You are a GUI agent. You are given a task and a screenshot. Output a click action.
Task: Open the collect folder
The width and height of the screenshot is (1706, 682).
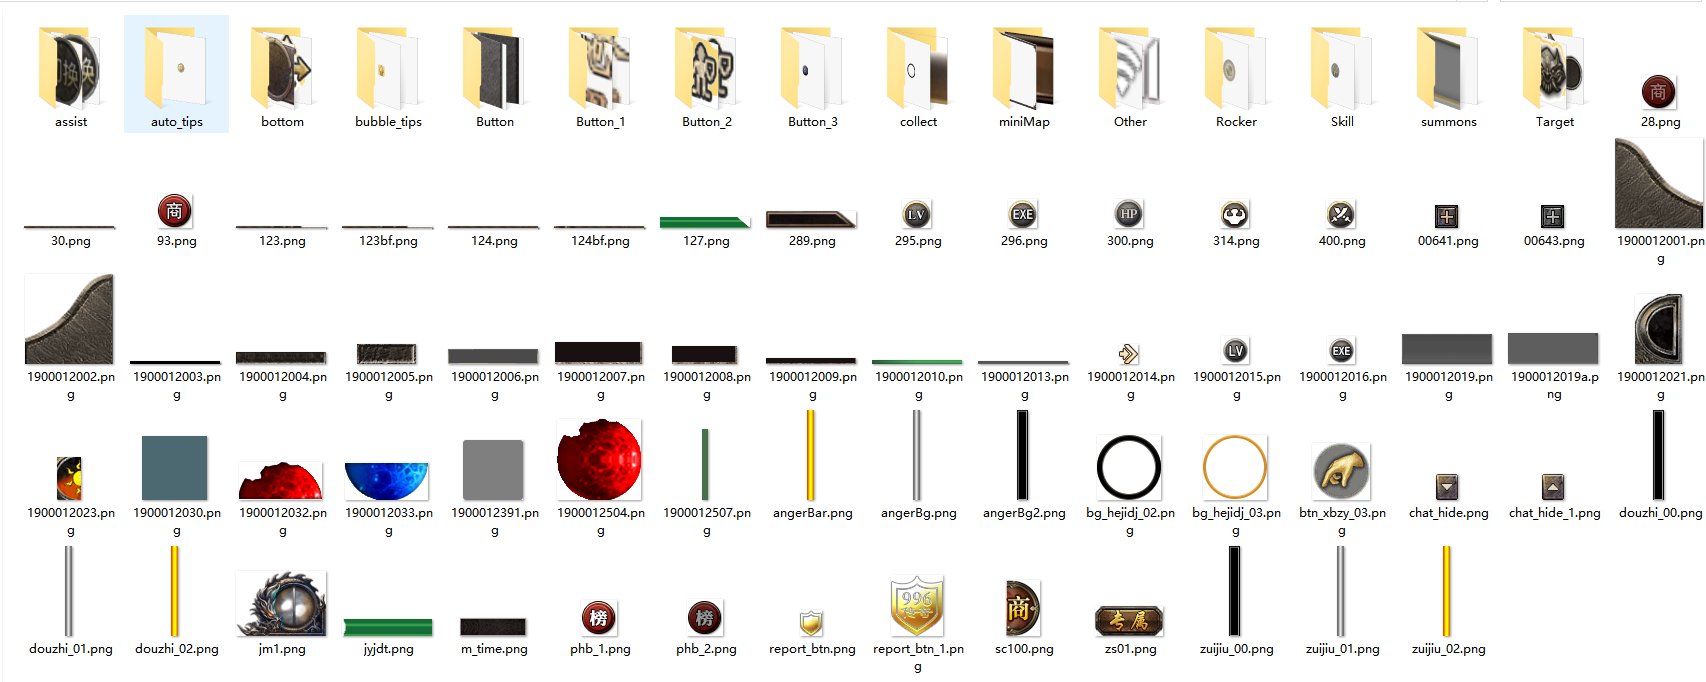(918, 68)
